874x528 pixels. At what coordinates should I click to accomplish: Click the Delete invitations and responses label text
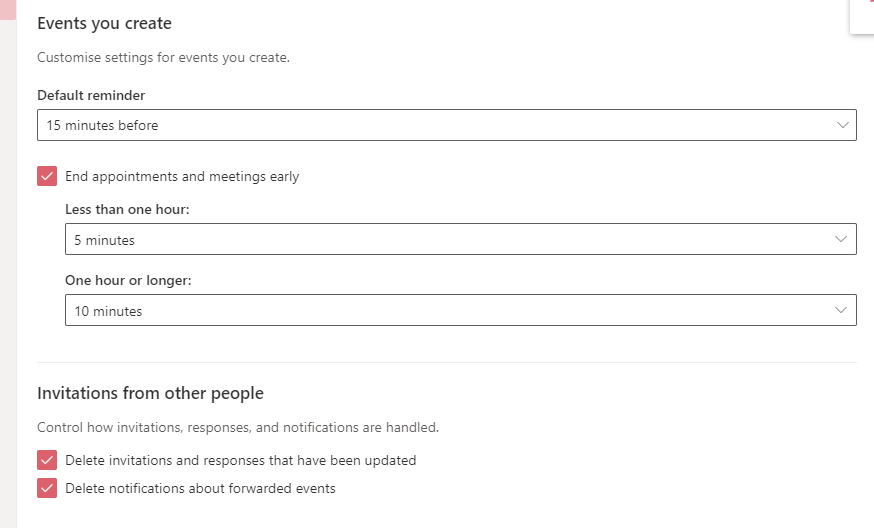click(x=241, y=460)
